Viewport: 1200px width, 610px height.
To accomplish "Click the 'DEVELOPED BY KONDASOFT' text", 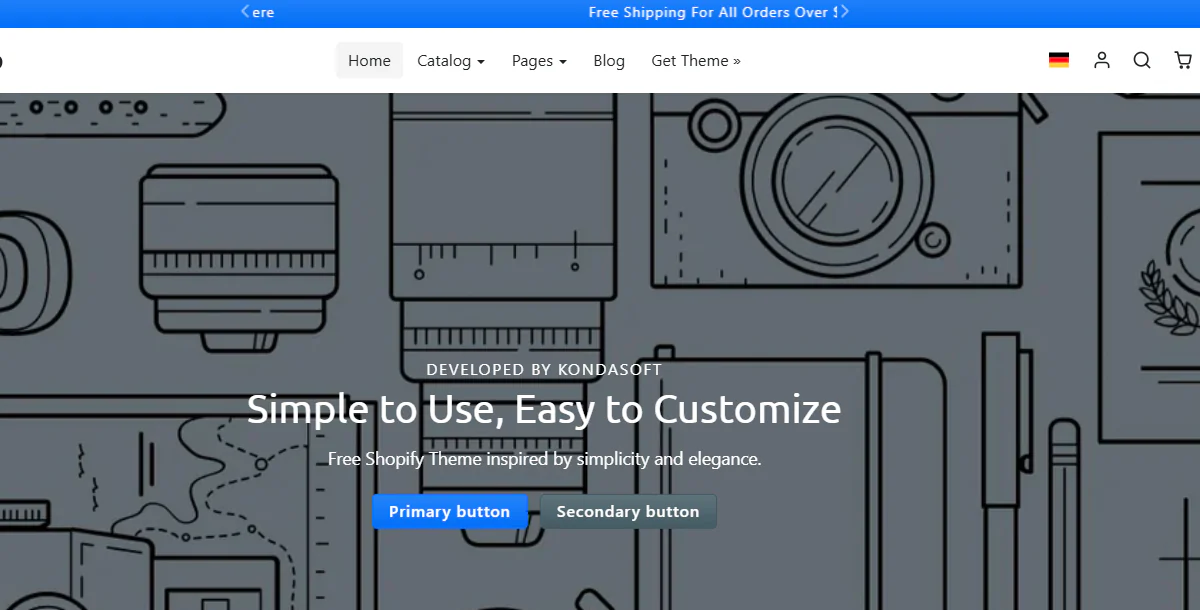I will point(544,369).
